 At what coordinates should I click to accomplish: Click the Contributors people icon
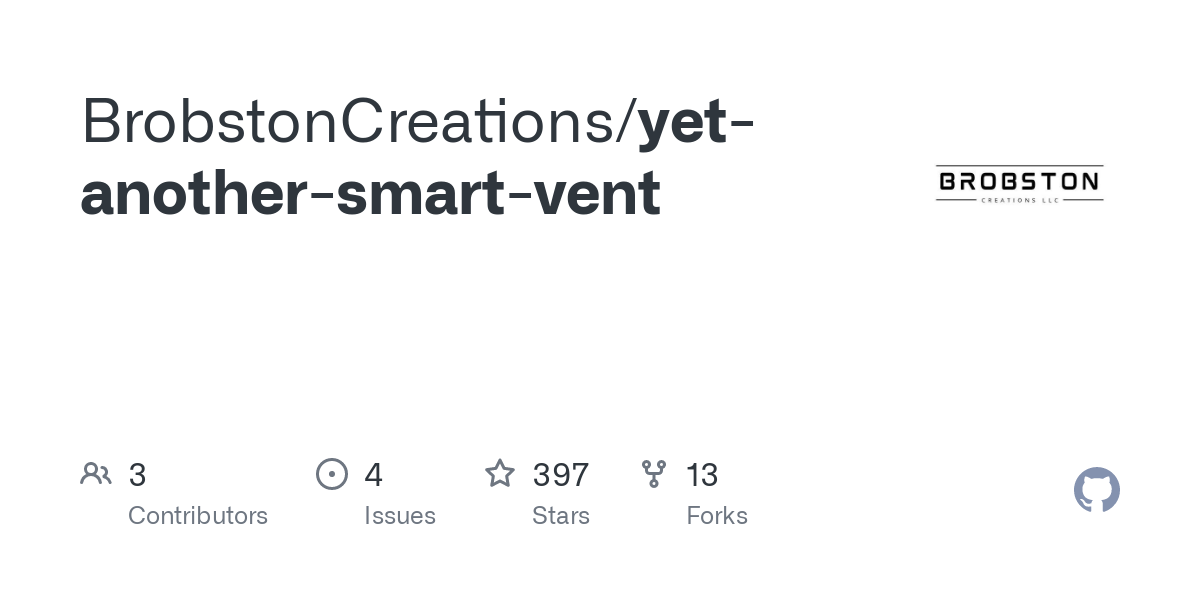[x=96, y=474]
